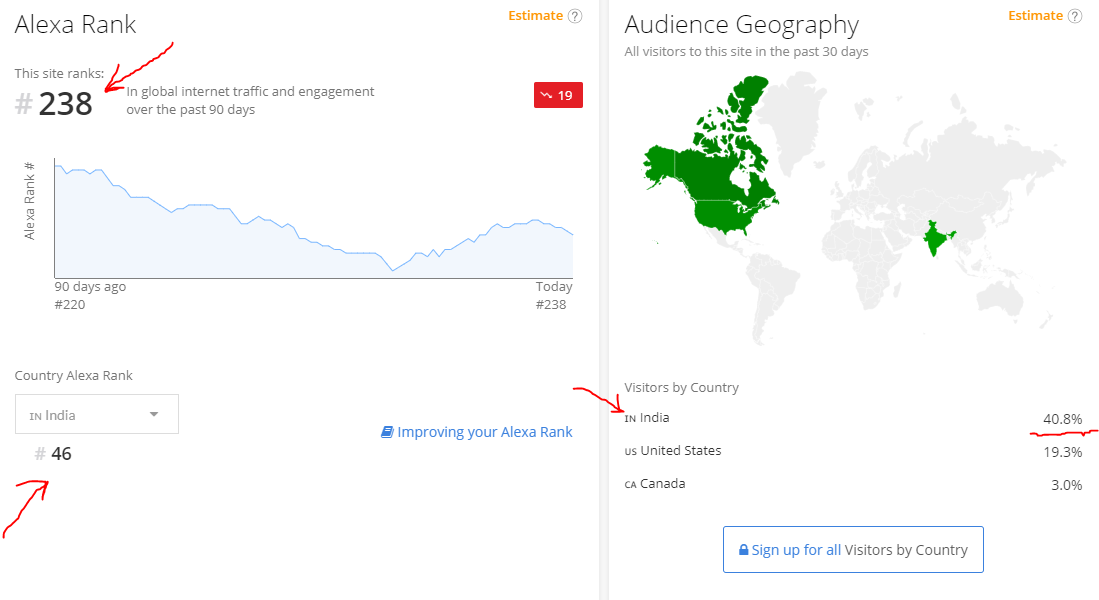Click the country rank number 46

[61, 454]
